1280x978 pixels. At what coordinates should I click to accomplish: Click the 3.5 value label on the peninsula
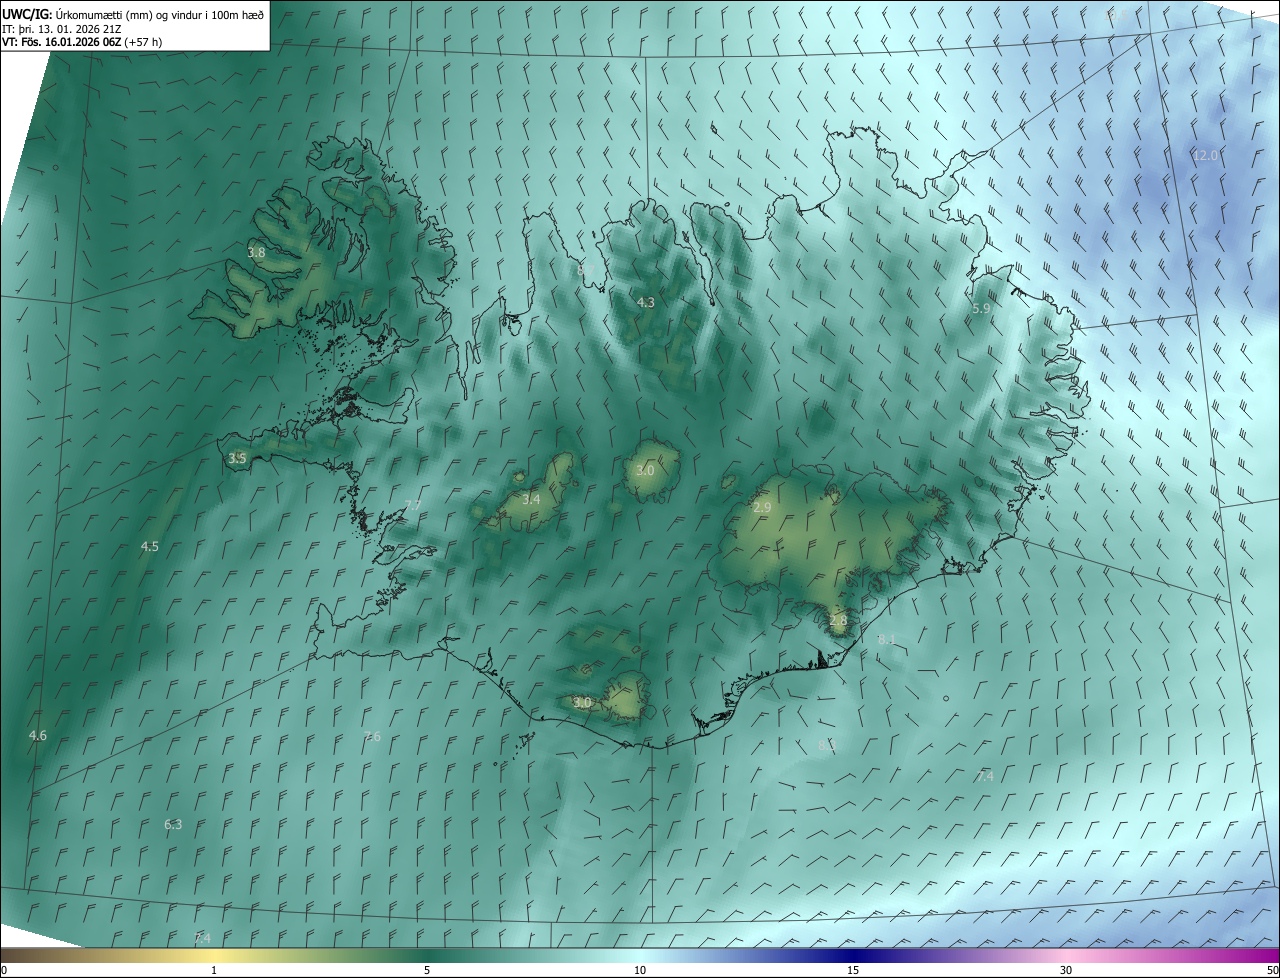237,458
